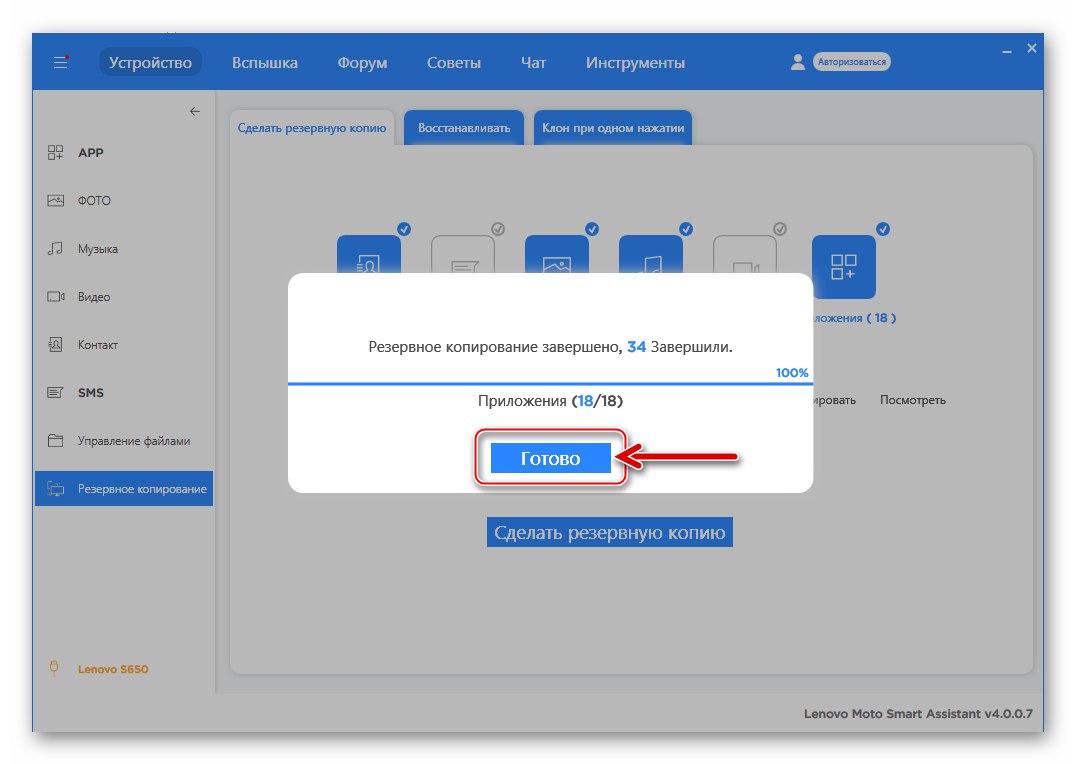Select the messages backup tile
Viewport: 1076px width, 764px height.
pos(463,255)
